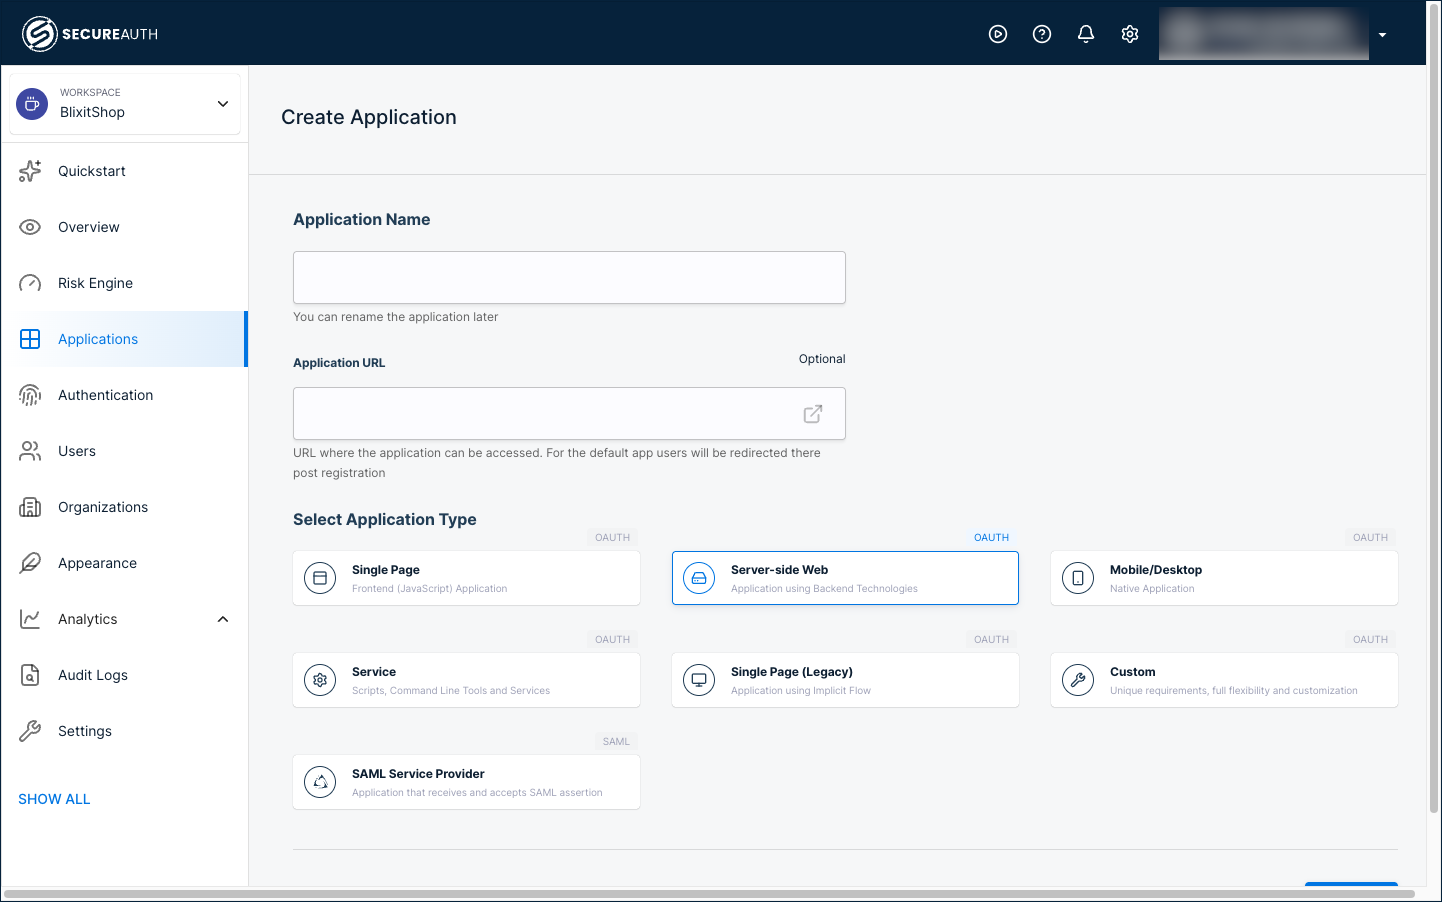
Task: Click the SecureAuth logo
Action: coord(90,34)
